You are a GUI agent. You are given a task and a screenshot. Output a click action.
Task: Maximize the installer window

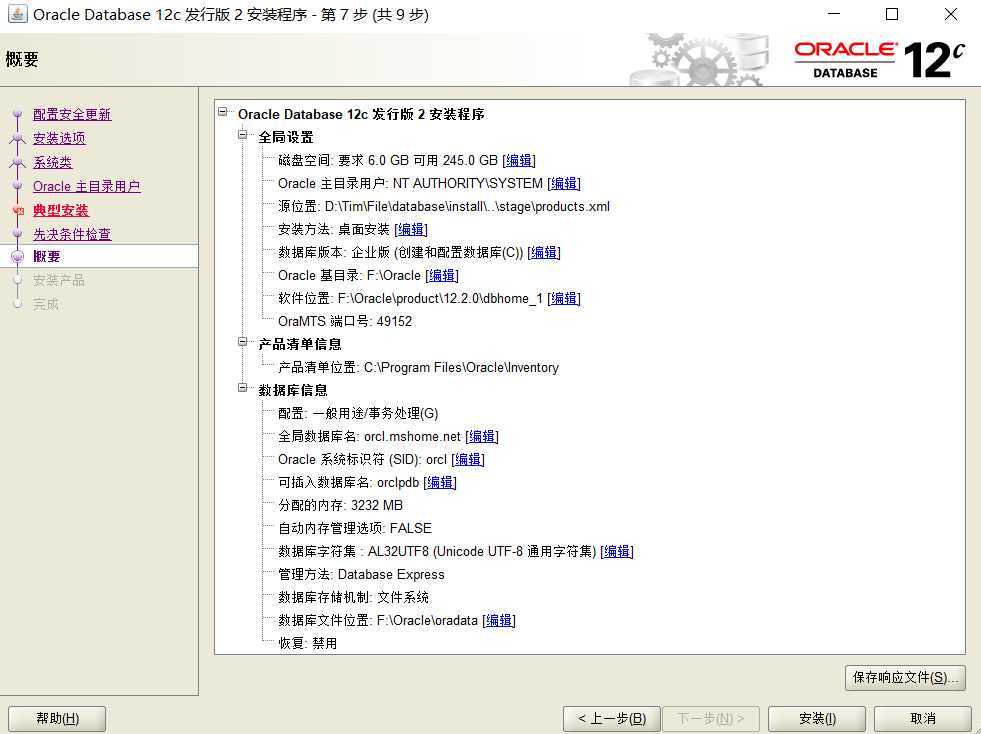[892, 14]
